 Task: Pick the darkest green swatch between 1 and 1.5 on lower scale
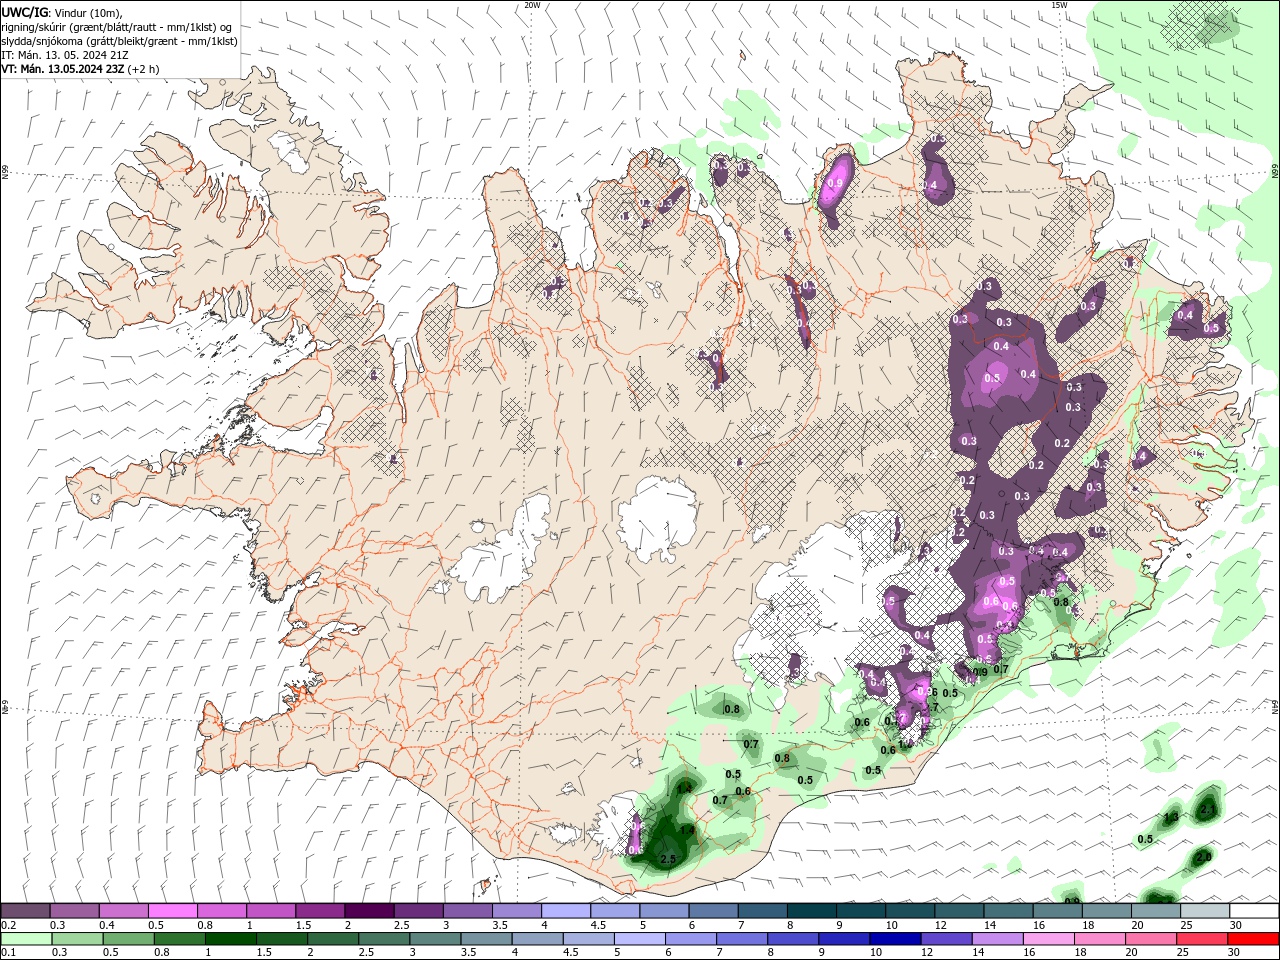(232, 939)
